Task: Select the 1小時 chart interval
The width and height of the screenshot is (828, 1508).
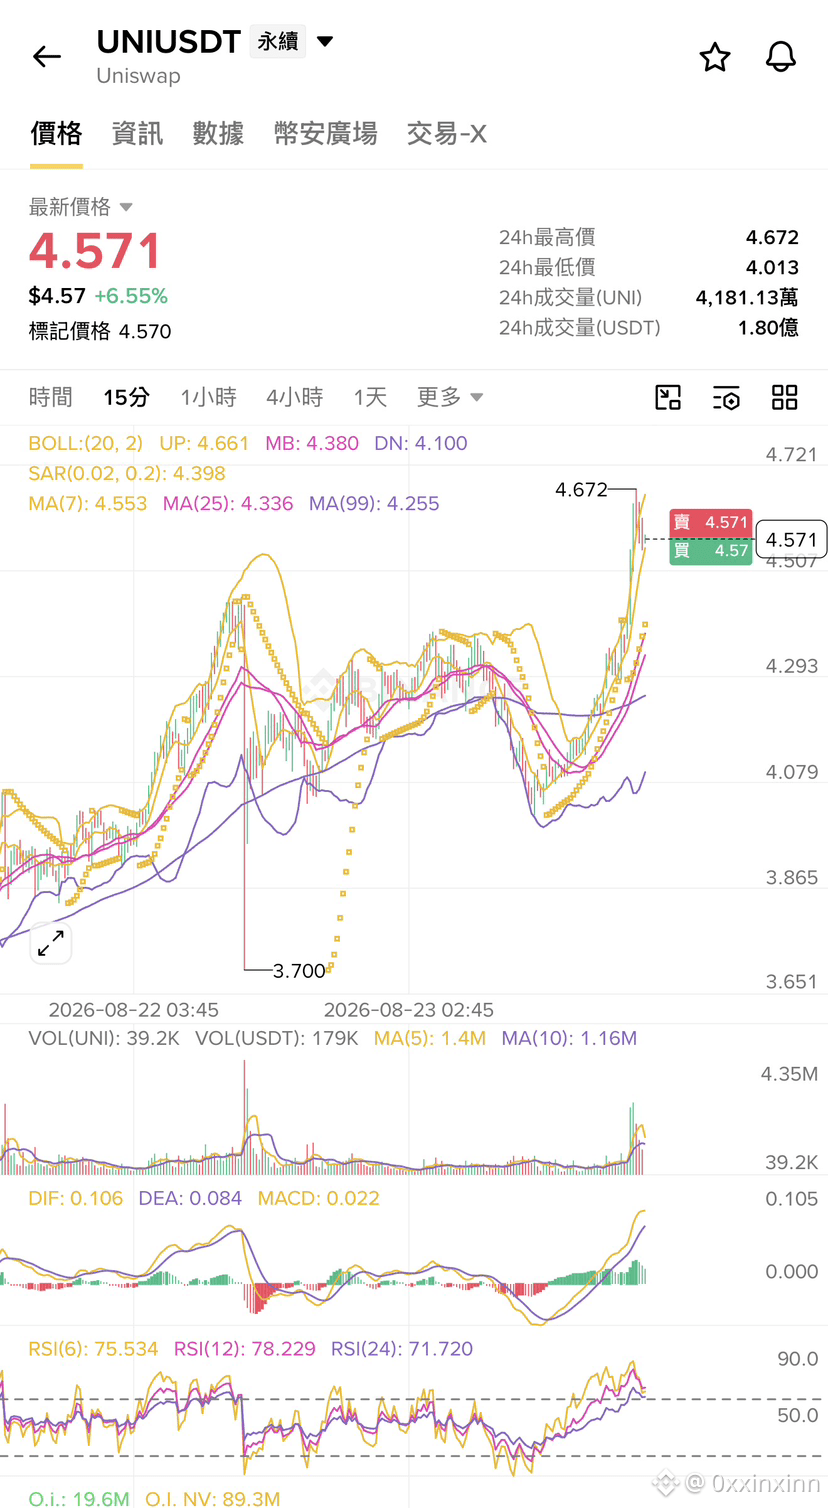Action: [208, 397]
